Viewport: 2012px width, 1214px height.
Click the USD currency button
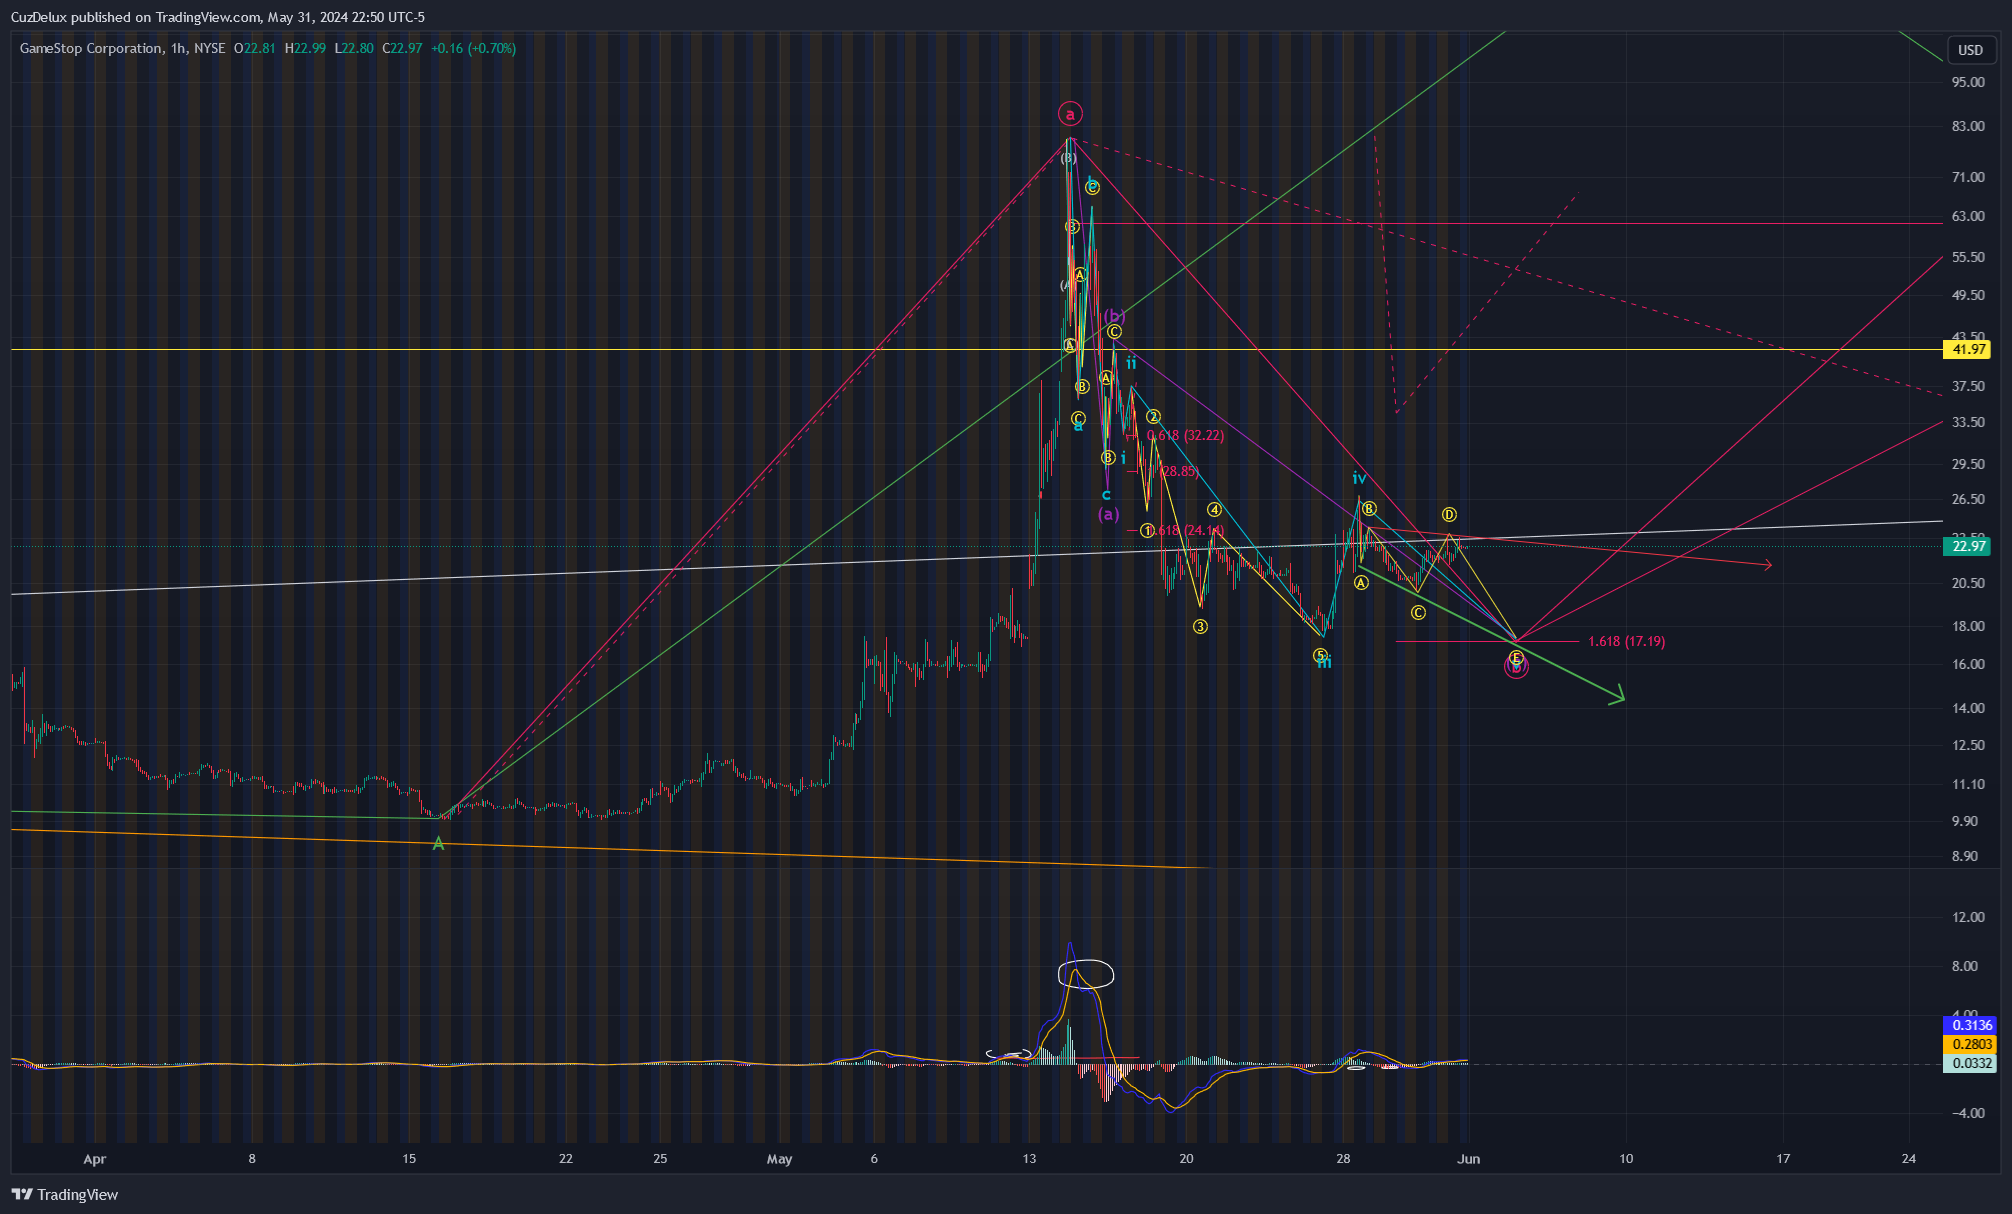coord(1970,50)
